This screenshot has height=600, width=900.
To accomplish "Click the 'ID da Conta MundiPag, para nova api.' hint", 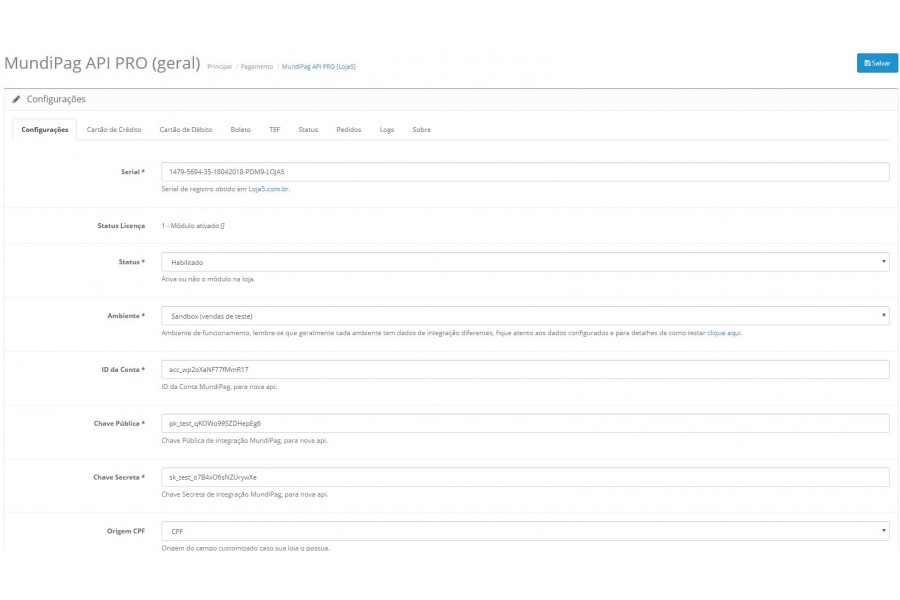I will (x=219, y=387).
